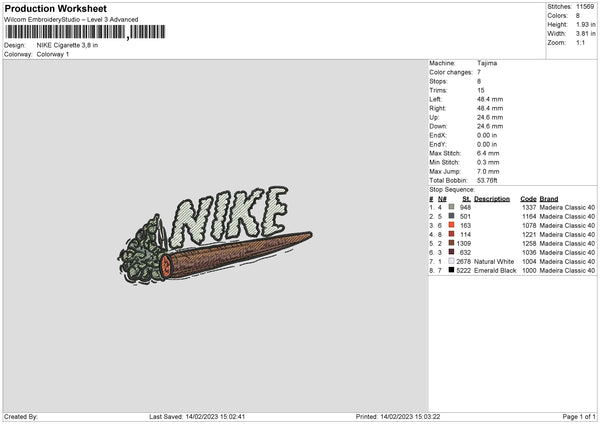Screen dimensions: 600x424
Task: Select the color swatch for code 1337
Action: click(452, 207)
